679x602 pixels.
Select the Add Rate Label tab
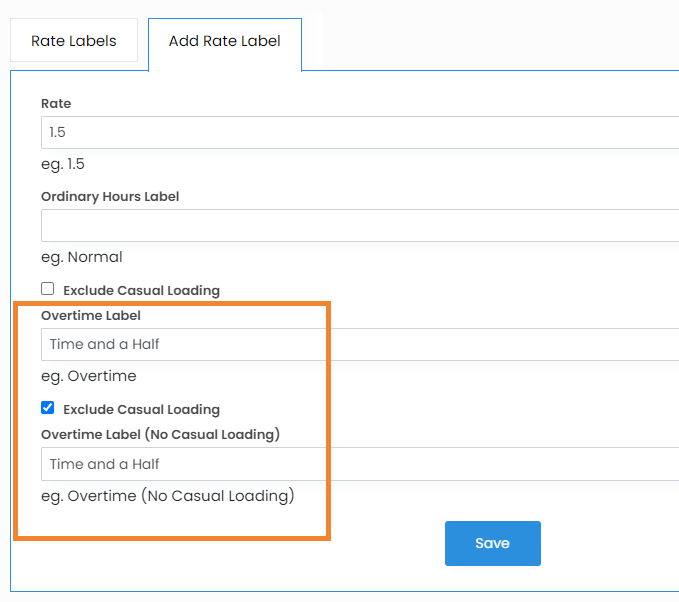[x=224, y=41]
